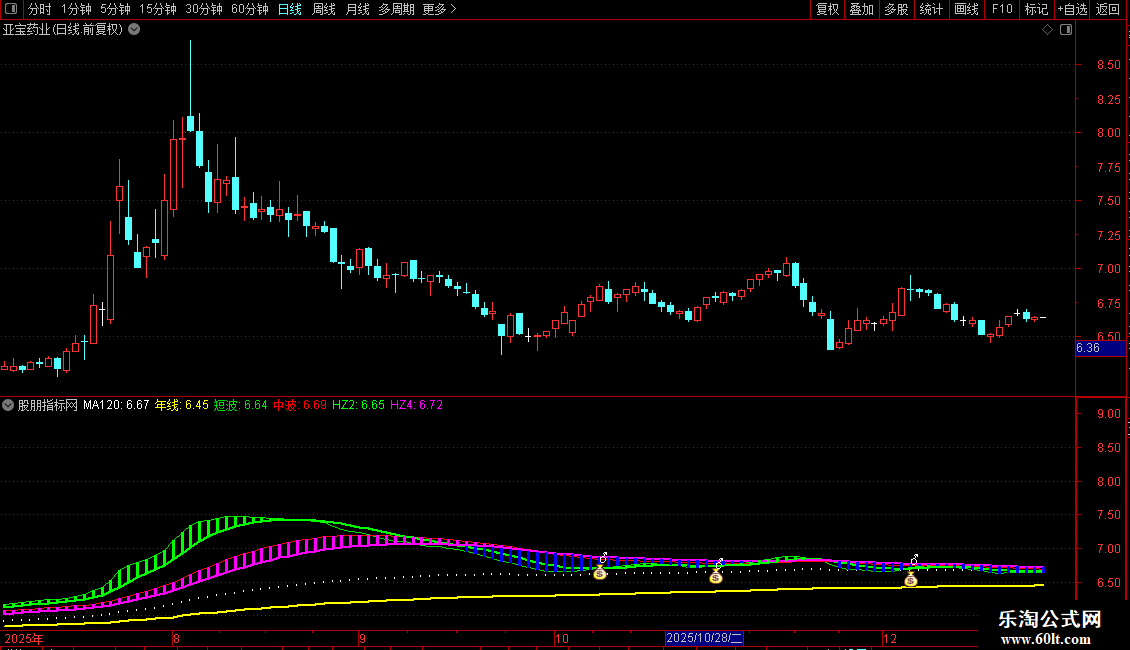
Task: Click the 中波: 6.69 indicator label
Action: point(300,405)
